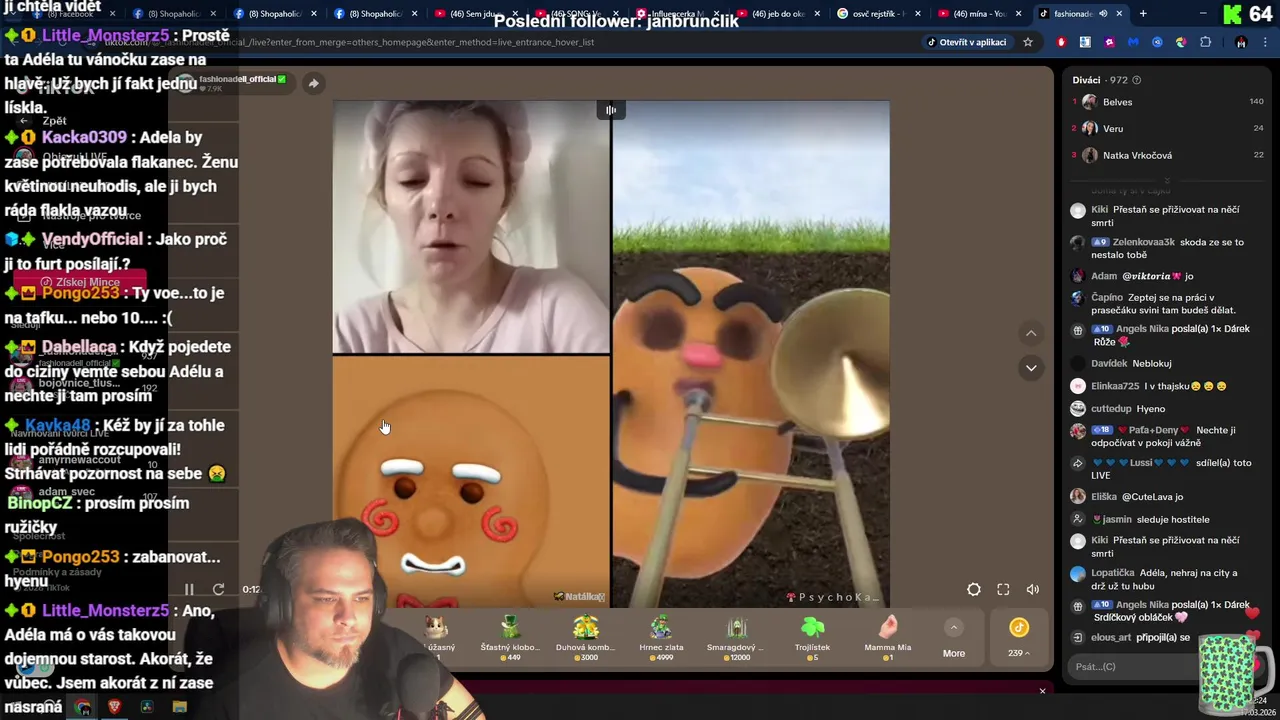Image resolution: width=1280 pixels, height=720 pixels.
Task: Switch to the (8) Facebook tab
Action: point(76,14)
